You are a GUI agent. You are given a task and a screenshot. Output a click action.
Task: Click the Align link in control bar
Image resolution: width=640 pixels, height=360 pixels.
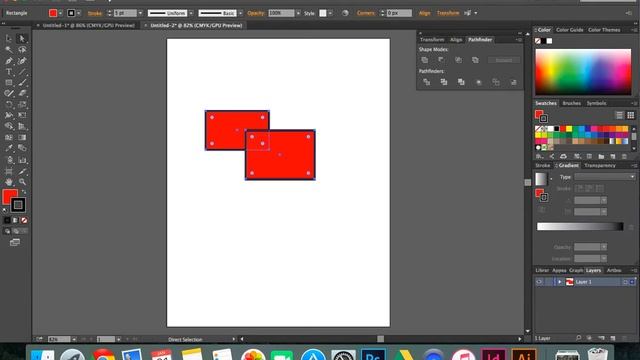coord(424,13)
